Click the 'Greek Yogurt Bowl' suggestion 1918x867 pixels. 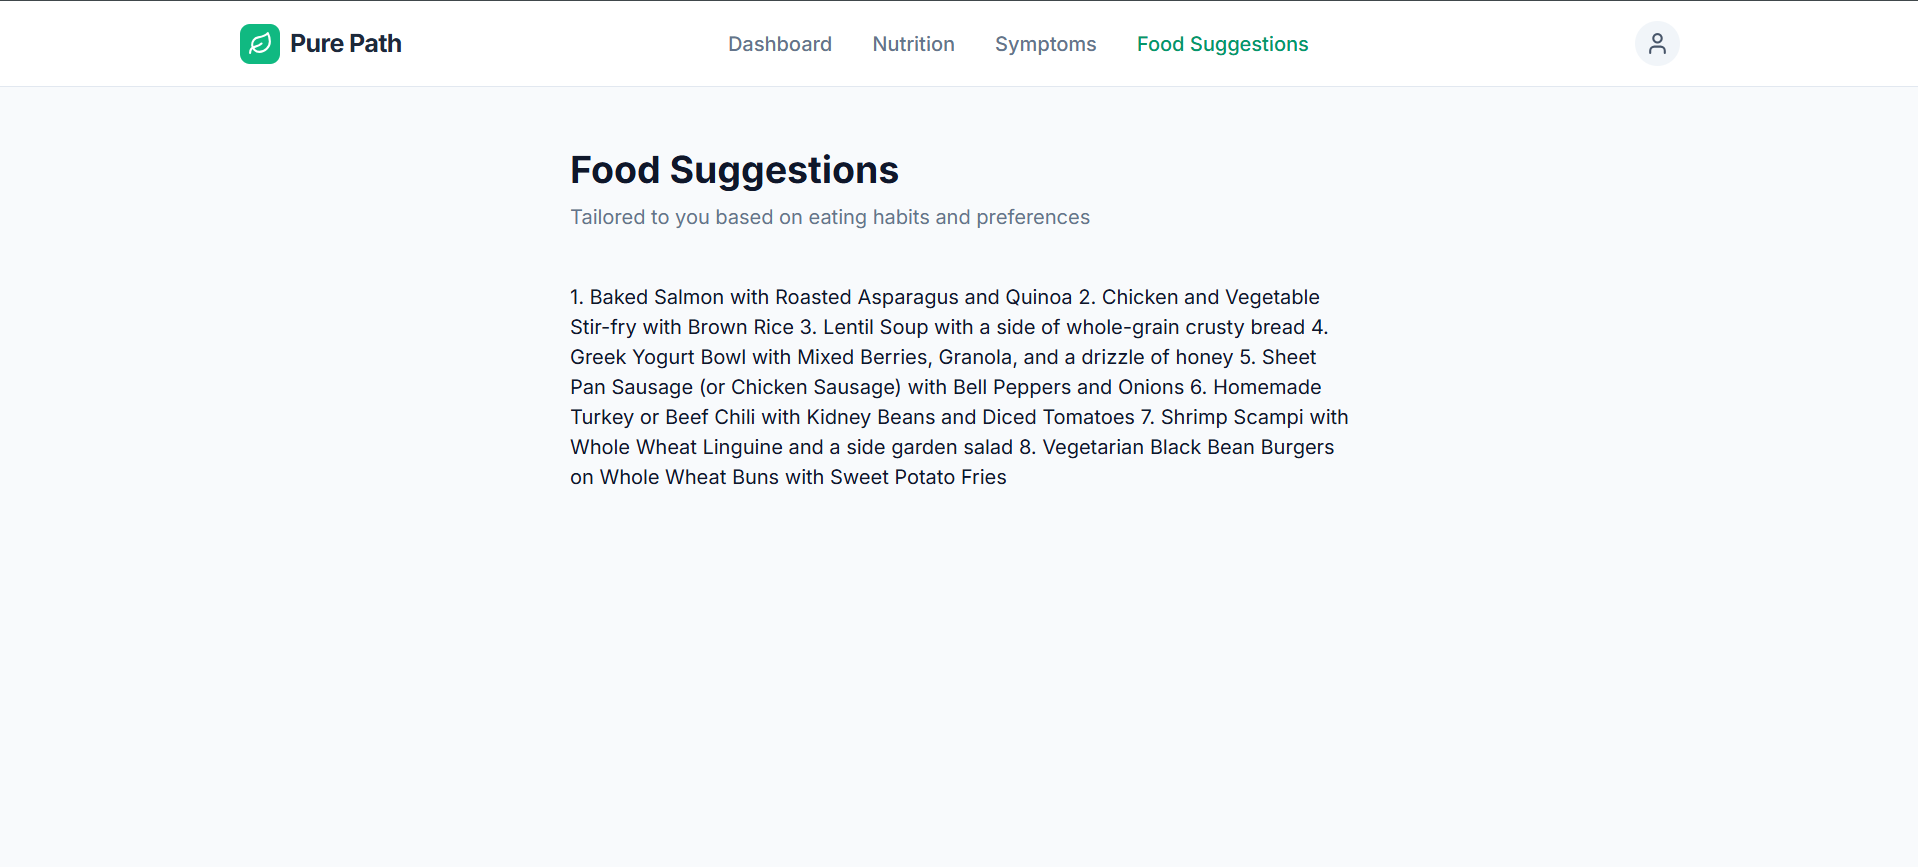[658, 357]
